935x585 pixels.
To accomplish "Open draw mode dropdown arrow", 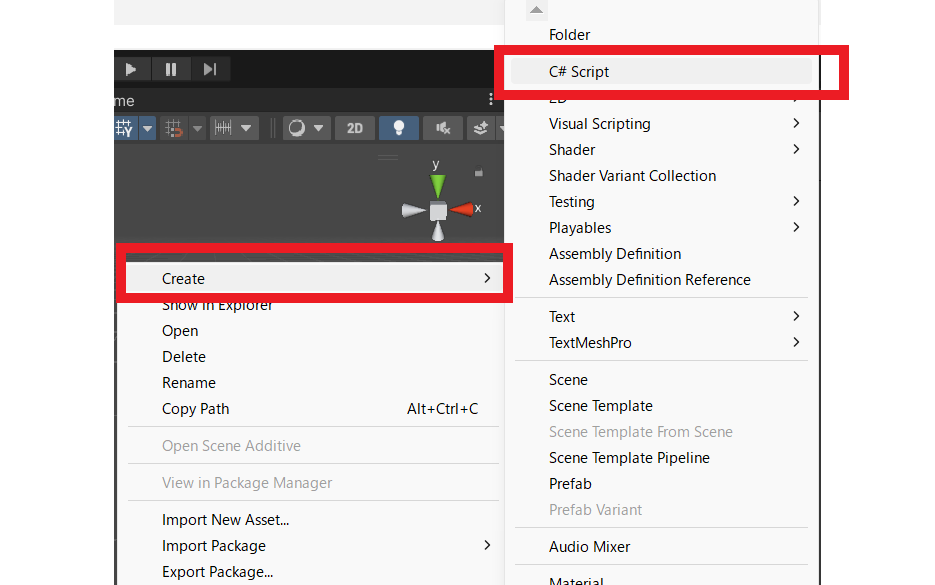I will point(319,128).
